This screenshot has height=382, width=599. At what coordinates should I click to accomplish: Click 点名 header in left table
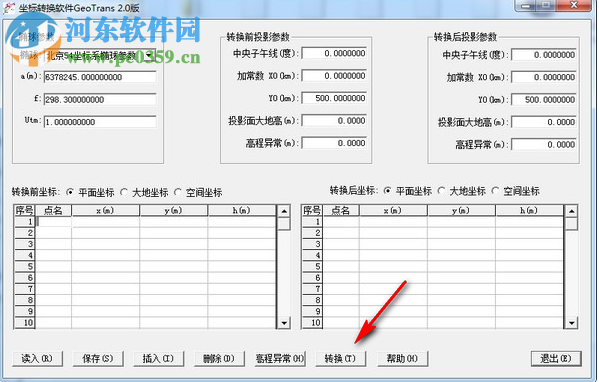(x=53, y=210)
